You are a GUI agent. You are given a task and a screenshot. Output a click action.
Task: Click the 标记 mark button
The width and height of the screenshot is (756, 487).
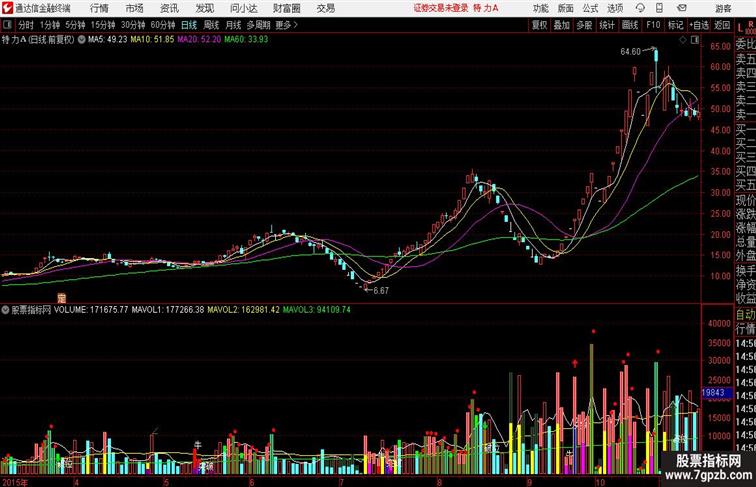[x=675, y=25]
